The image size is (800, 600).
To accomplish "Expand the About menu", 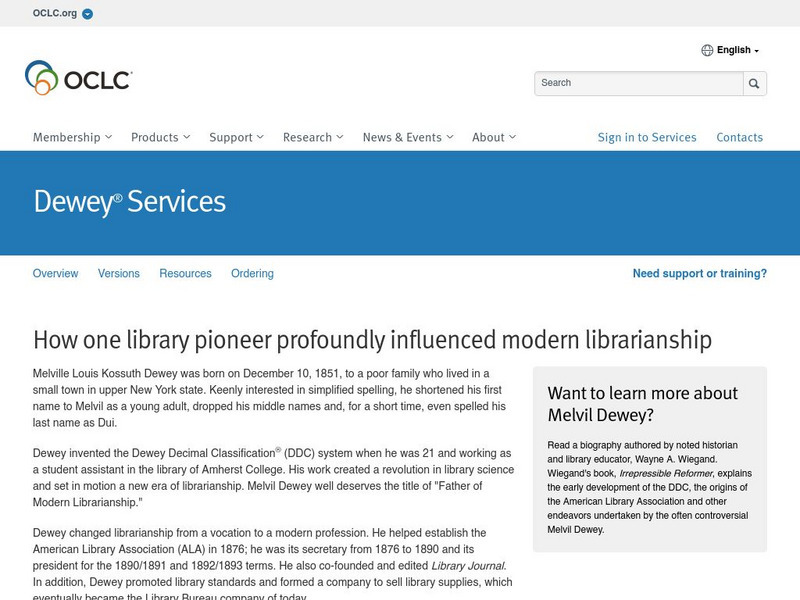I will tap(493, 137).
